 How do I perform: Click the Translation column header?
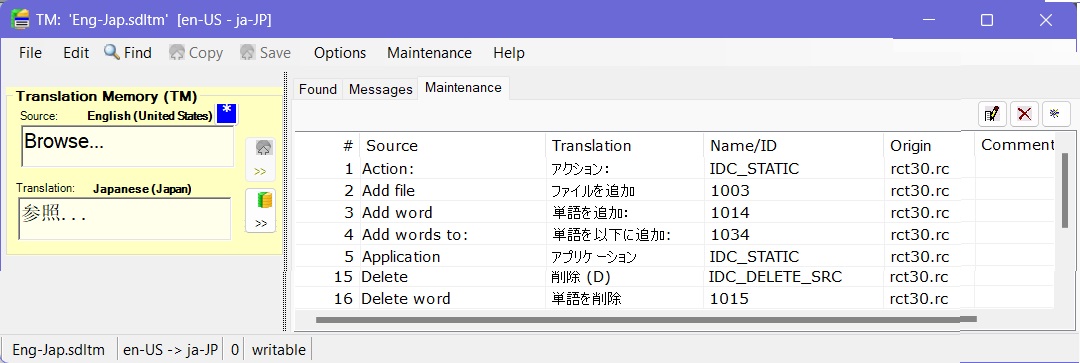coord(590,145)
